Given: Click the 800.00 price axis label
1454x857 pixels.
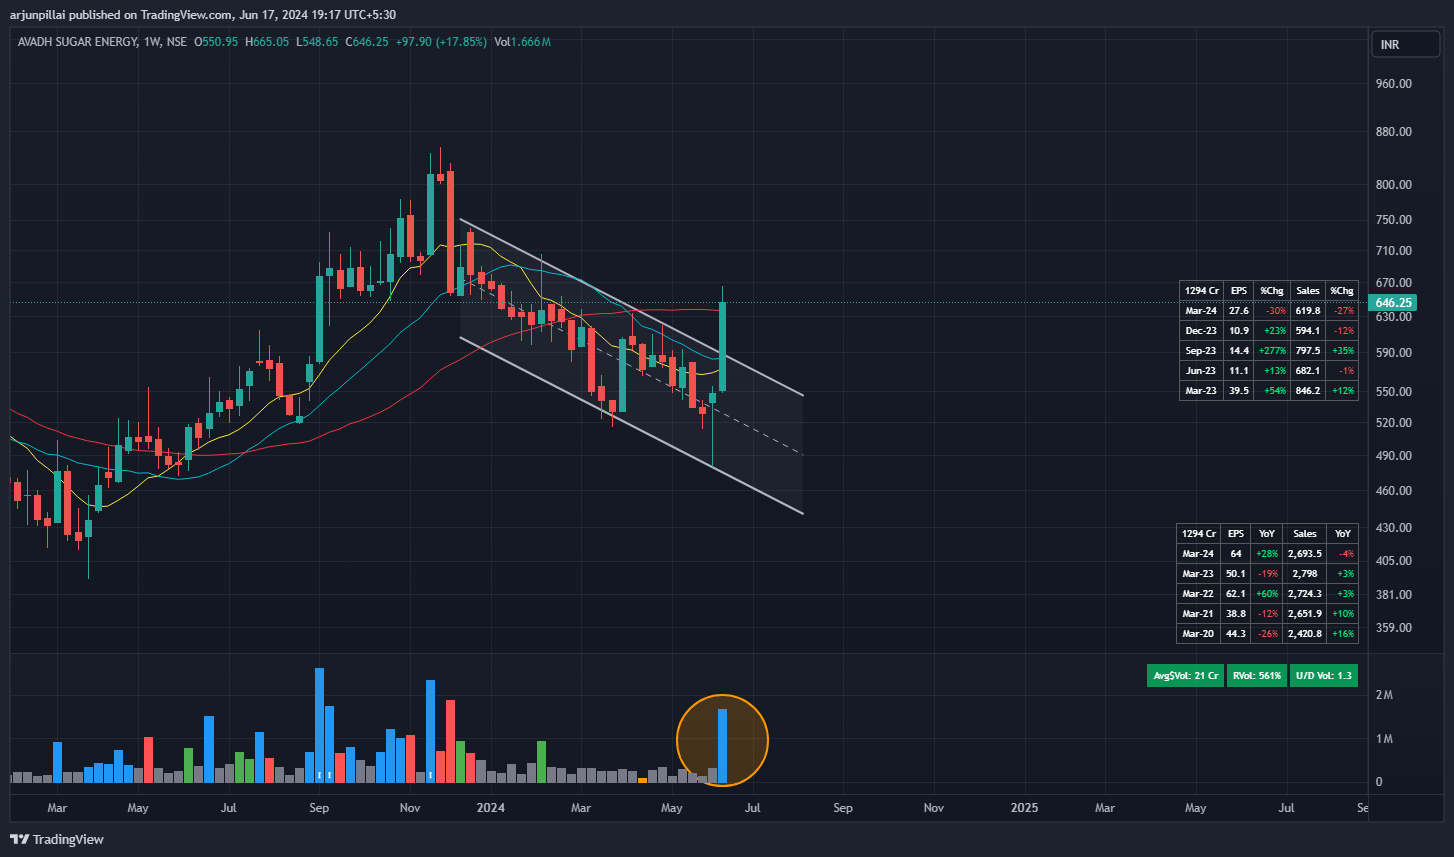Looking at the screenshot, I should click(x=1393, y=185).
